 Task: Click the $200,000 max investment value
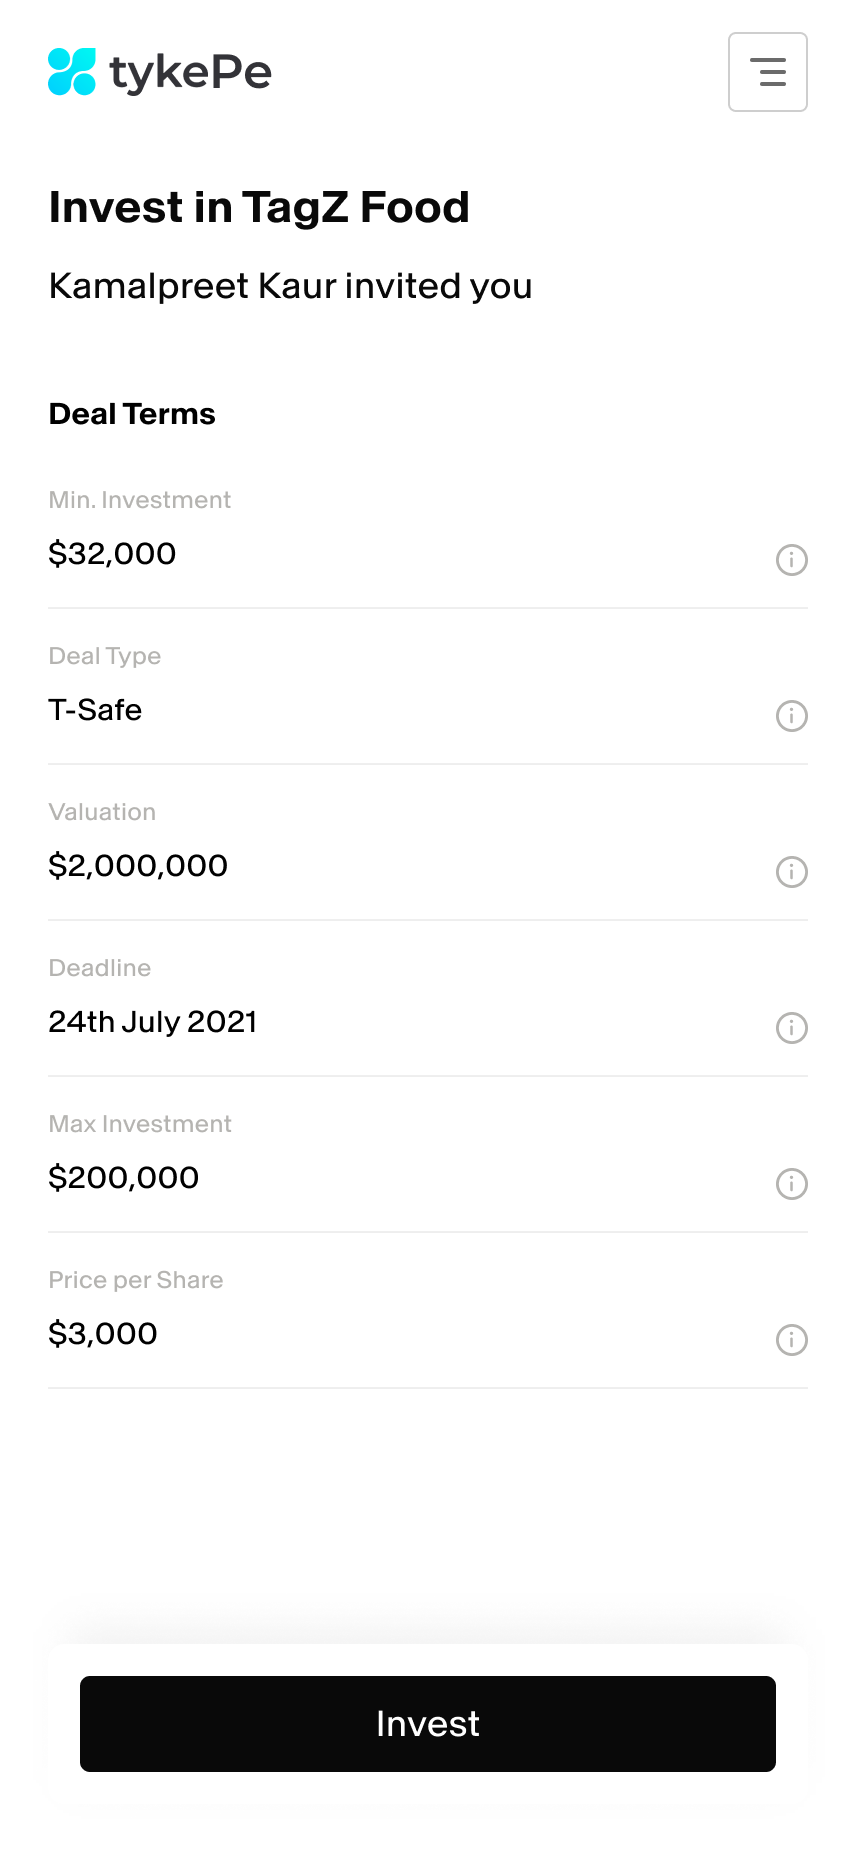pos(124,1178)
